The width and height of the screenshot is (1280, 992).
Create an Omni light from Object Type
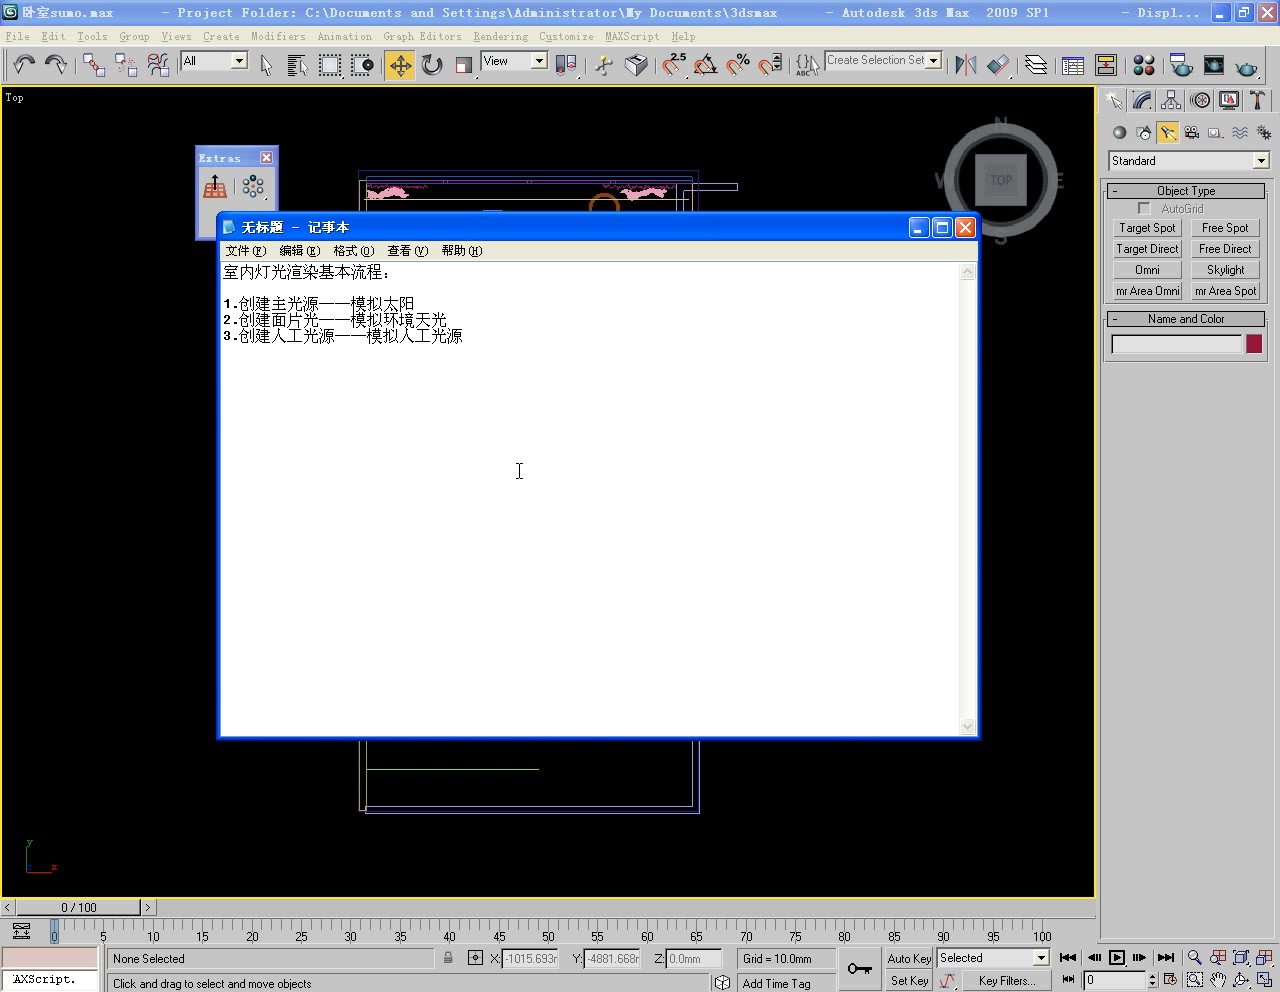click(x=1146, y=269)
